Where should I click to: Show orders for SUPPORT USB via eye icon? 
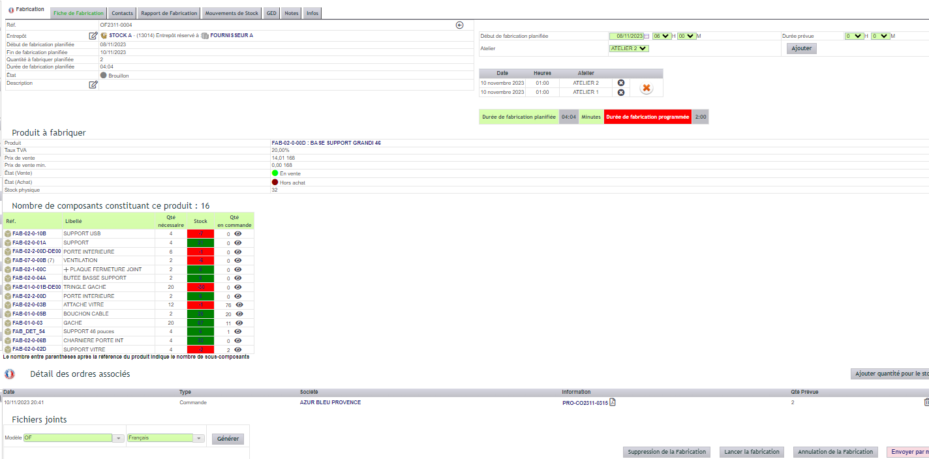point(238,234)
